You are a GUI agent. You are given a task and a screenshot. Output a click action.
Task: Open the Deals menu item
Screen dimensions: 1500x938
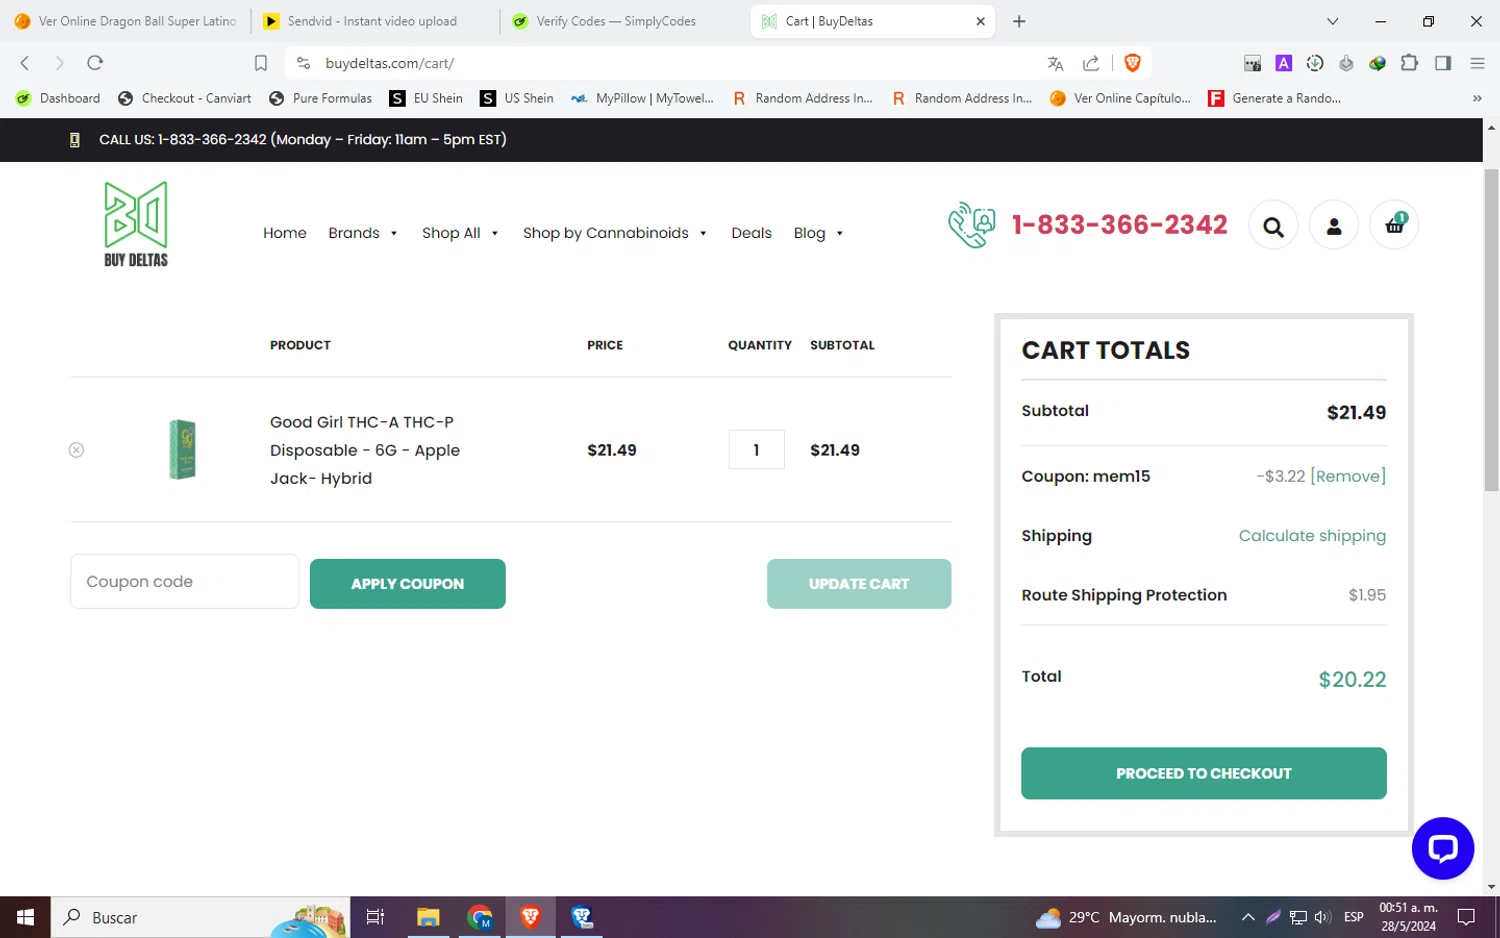[751, 233]
